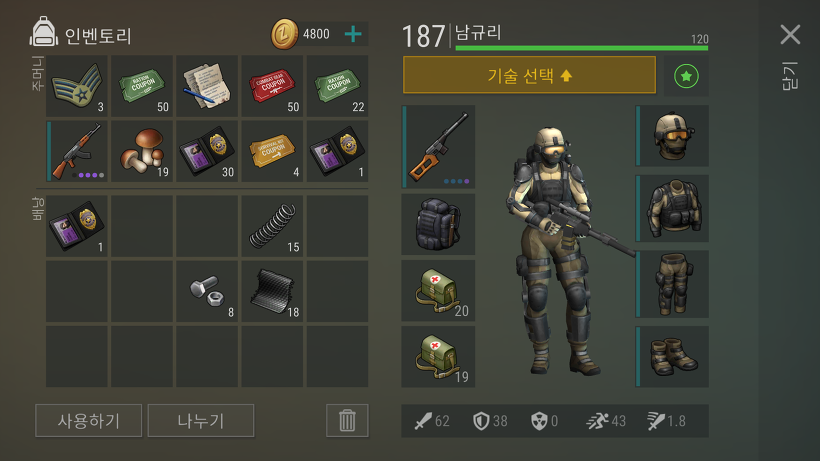The height and width of the screenshot is (461, 820).
Task: Select the yellow Survival Kit Coupon
Action: [272, 151]
